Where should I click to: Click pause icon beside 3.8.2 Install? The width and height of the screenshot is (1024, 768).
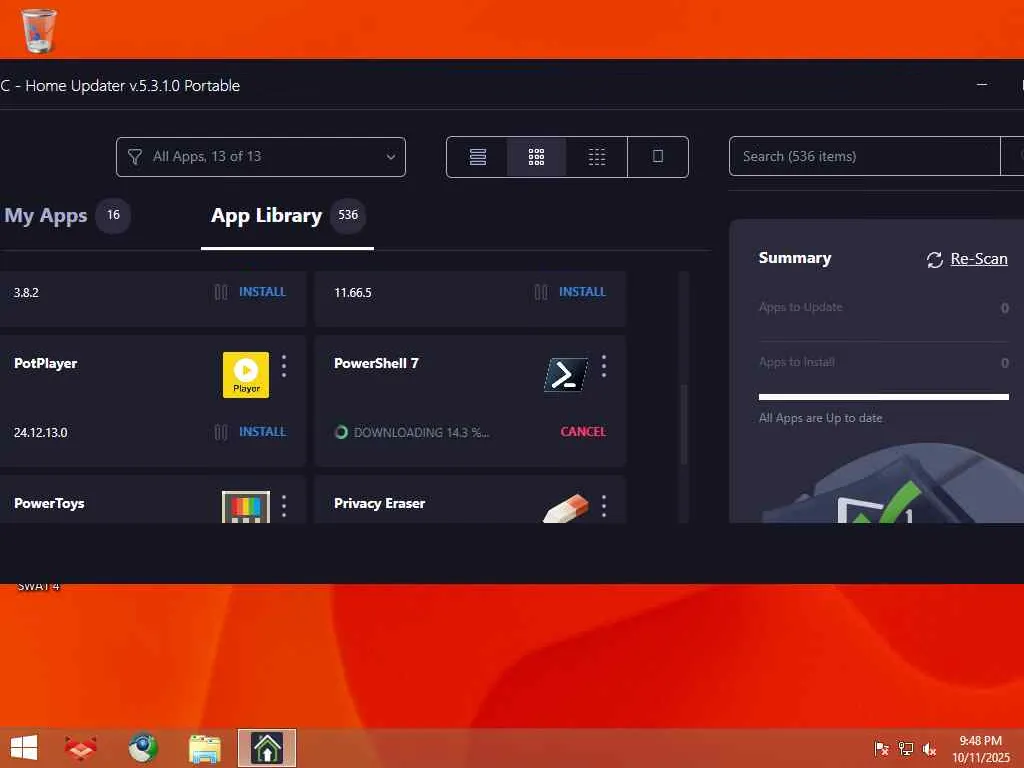(x=221, y=292)
